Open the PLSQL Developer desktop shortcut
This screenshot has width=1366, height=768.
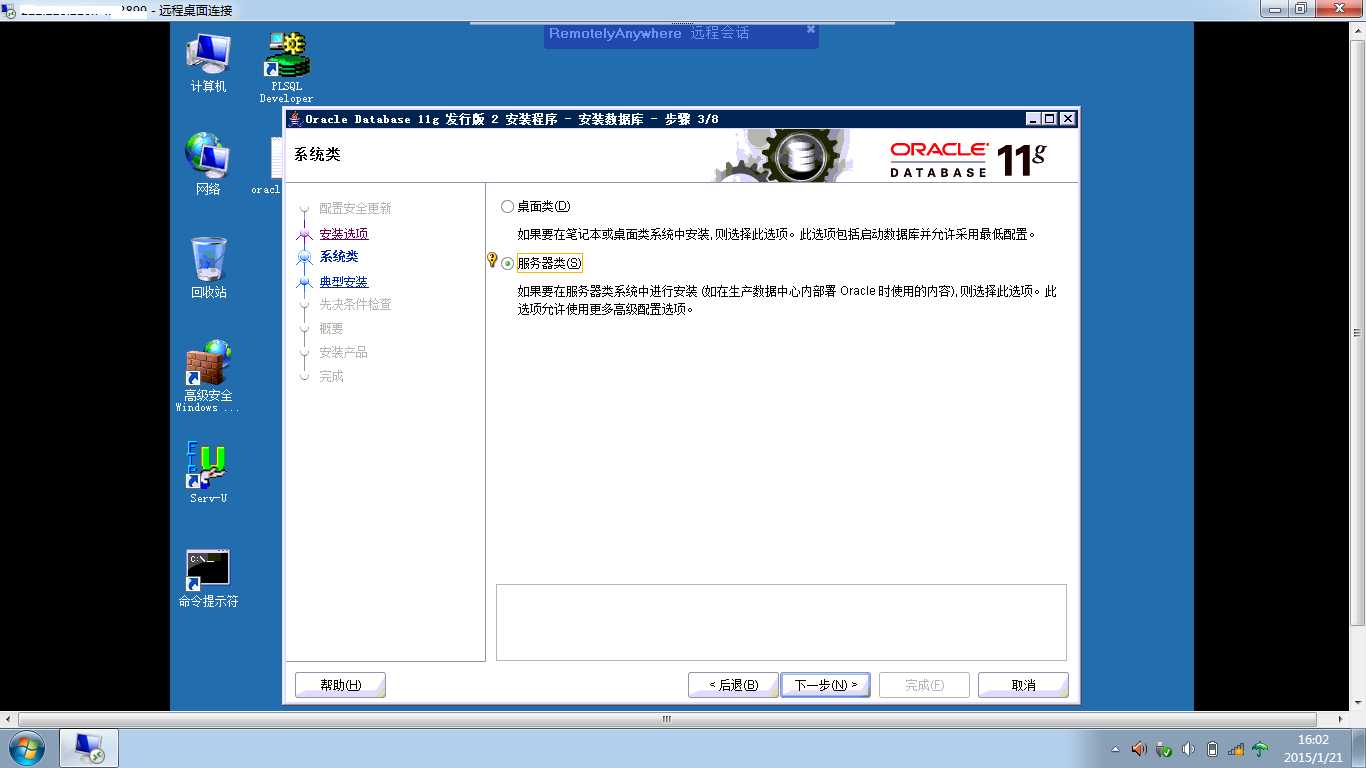(286, 67)
